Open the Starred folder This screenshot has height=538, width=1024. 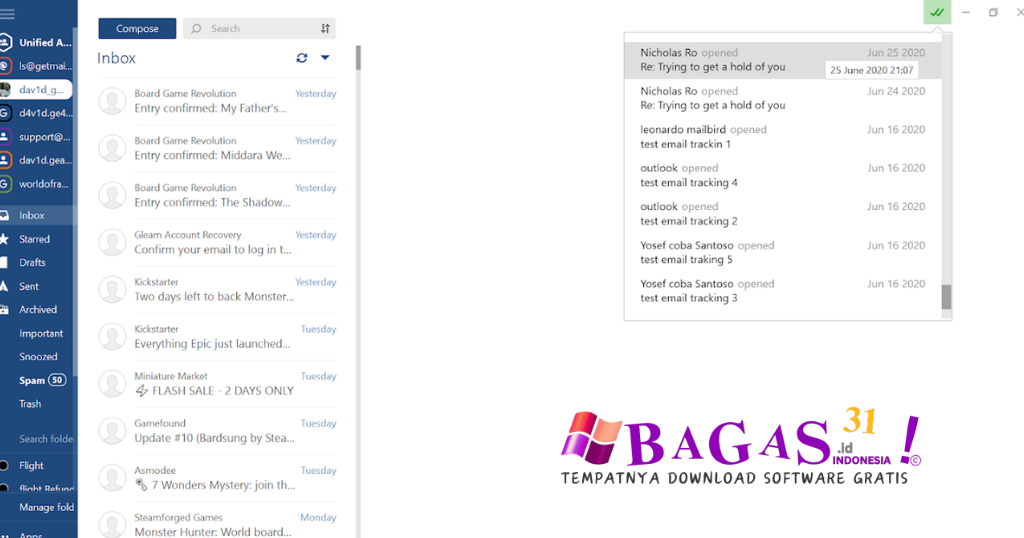39,239
